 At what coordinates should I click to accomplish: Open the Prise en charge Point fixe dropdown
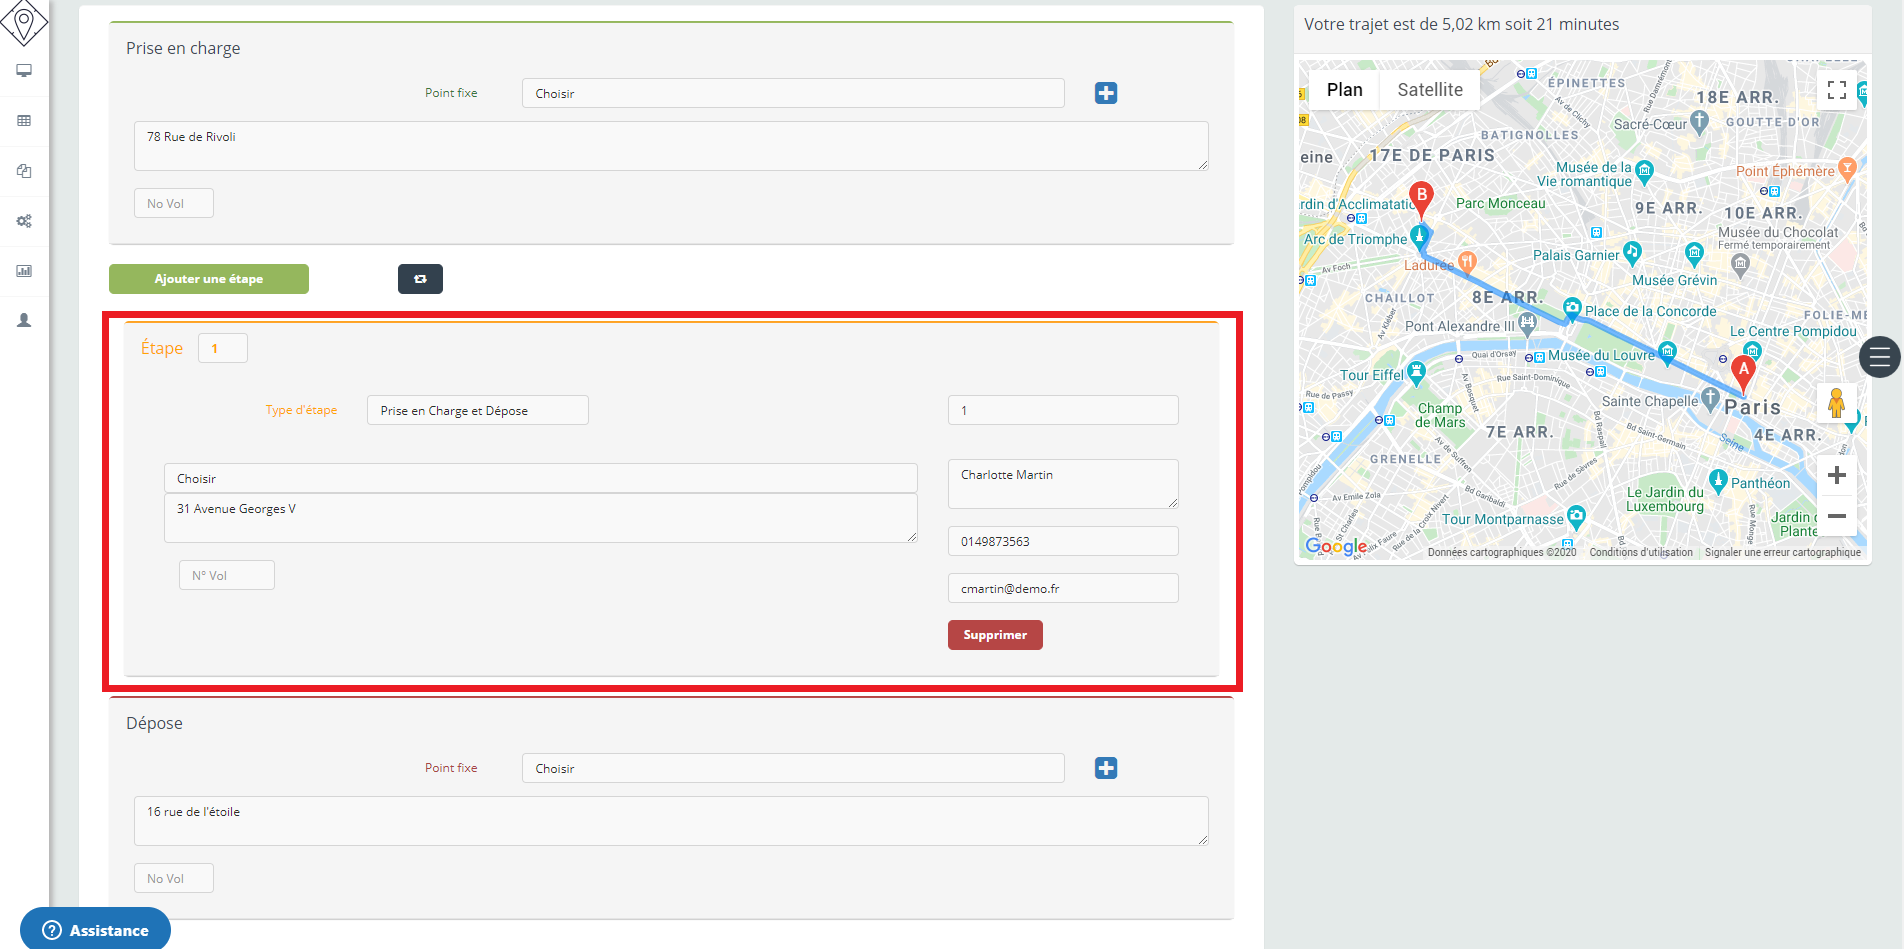792,93
